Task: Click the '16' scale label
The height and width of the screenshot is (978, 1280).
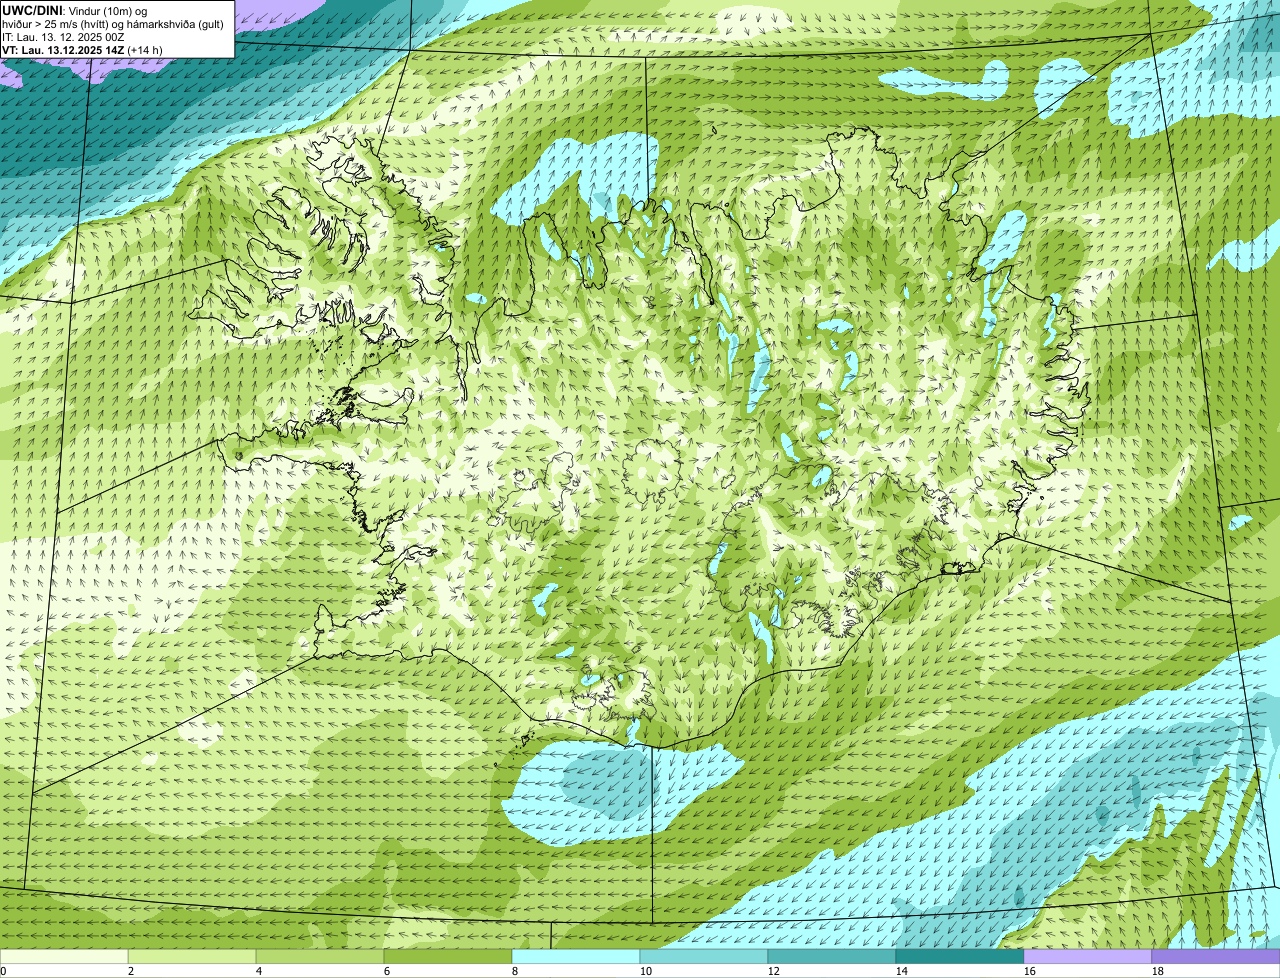Action: click(x=1030, y=971)
